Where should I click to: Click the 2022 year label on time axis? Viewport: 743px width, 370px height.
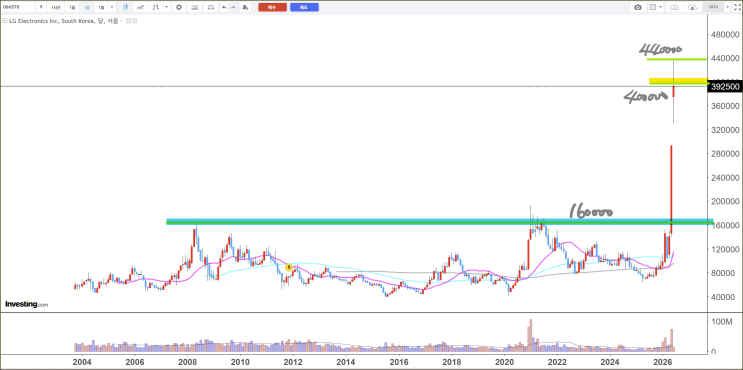tap(557, 361)
